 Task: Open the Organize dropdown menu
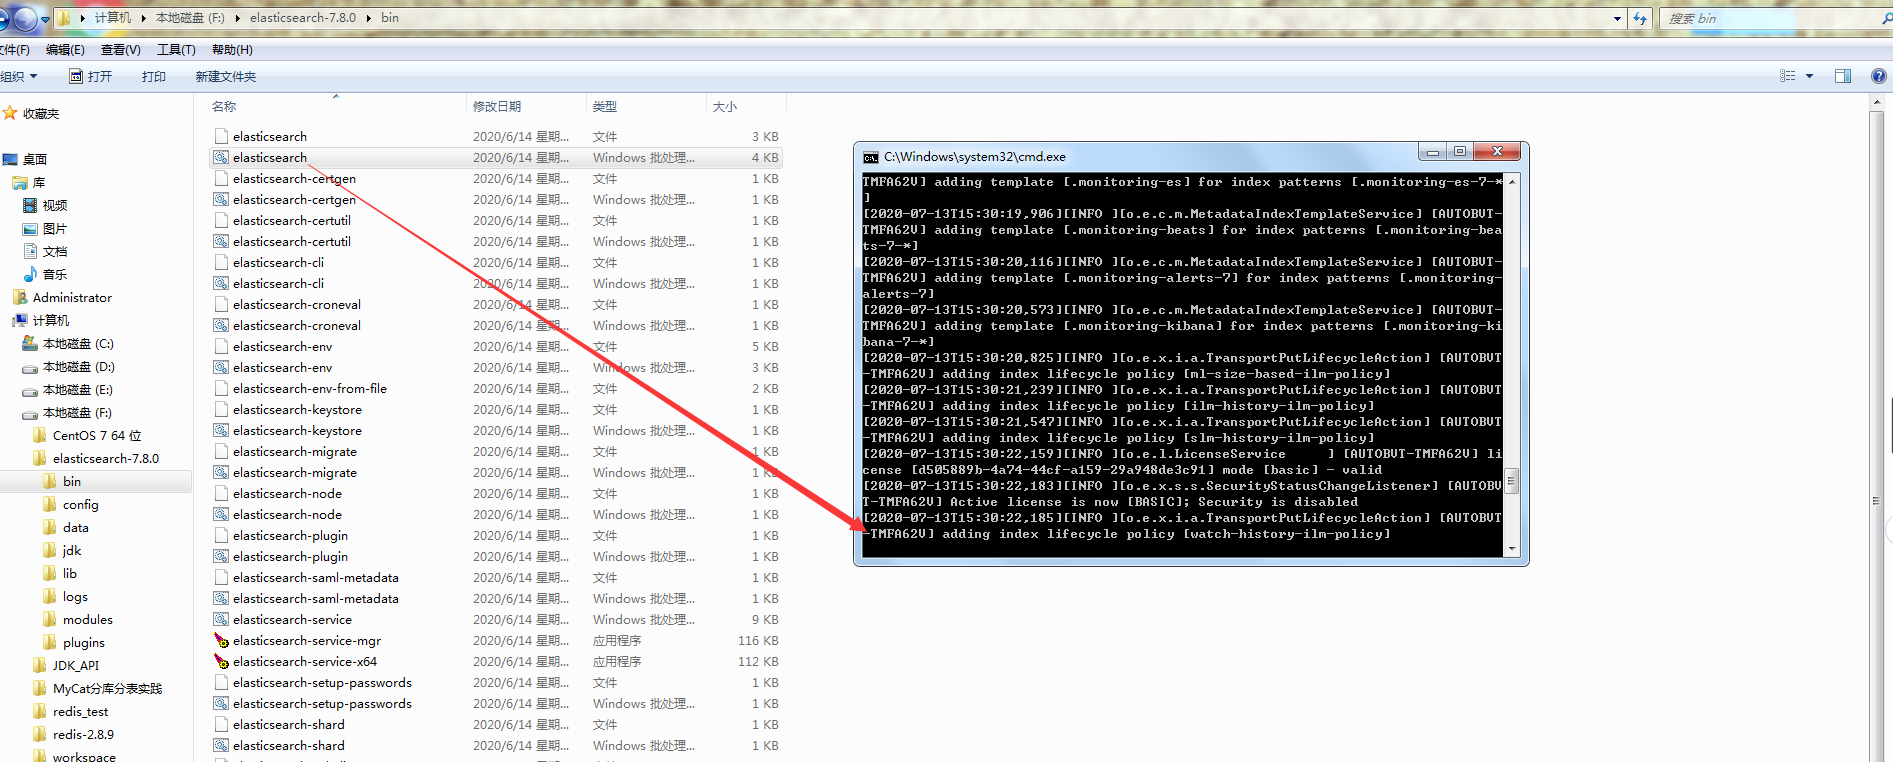tap(19, 76)
